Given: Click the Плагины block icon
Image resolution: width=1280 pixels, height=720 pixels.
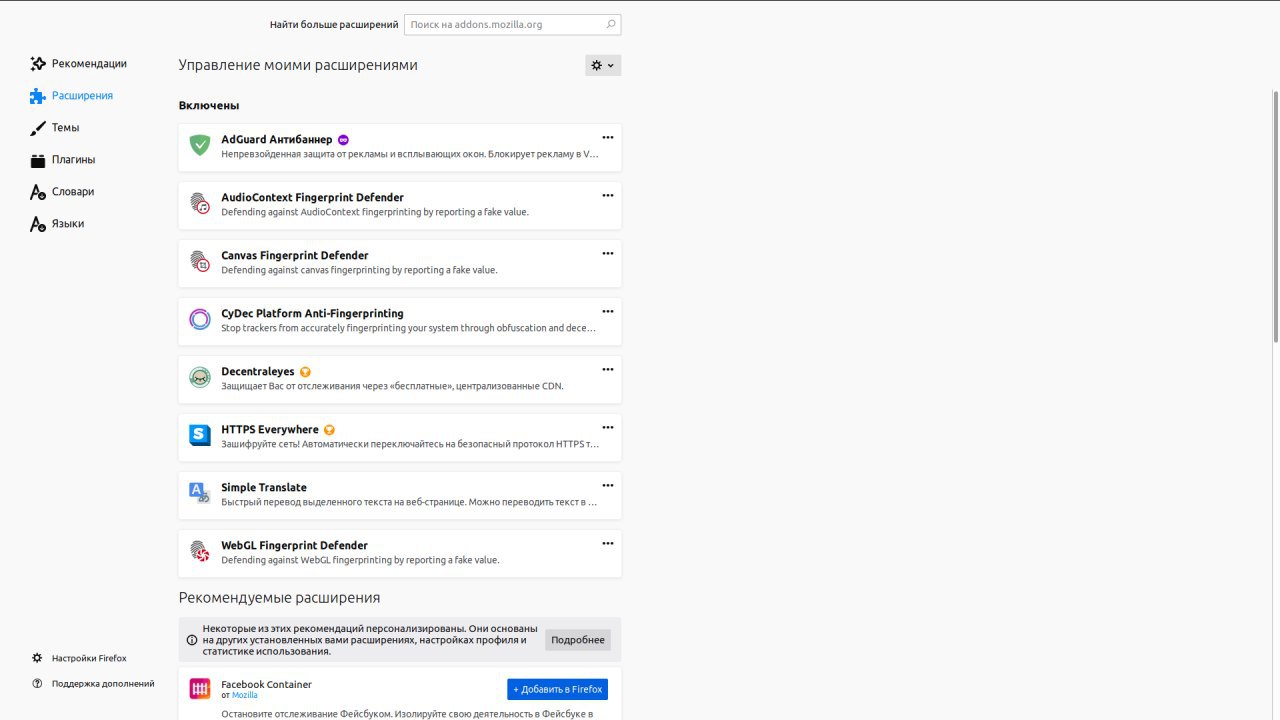Looking at the screenshot, I should 38,160.
